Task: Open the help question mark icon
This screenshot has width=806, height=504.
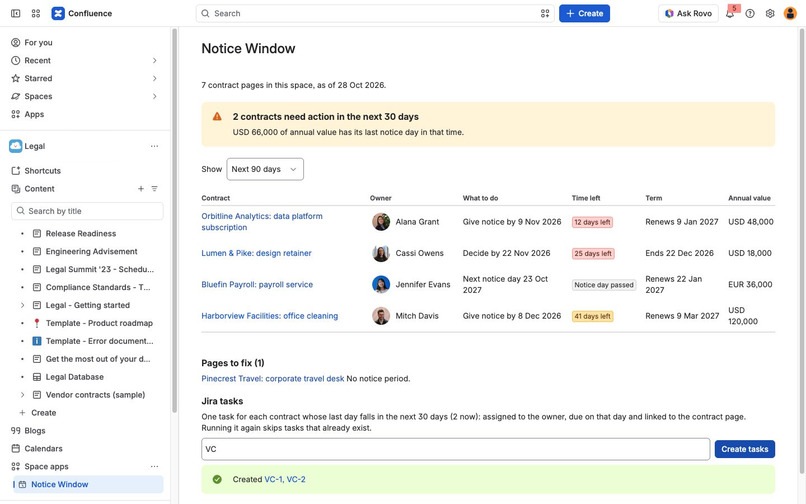Action: point(750,13)
